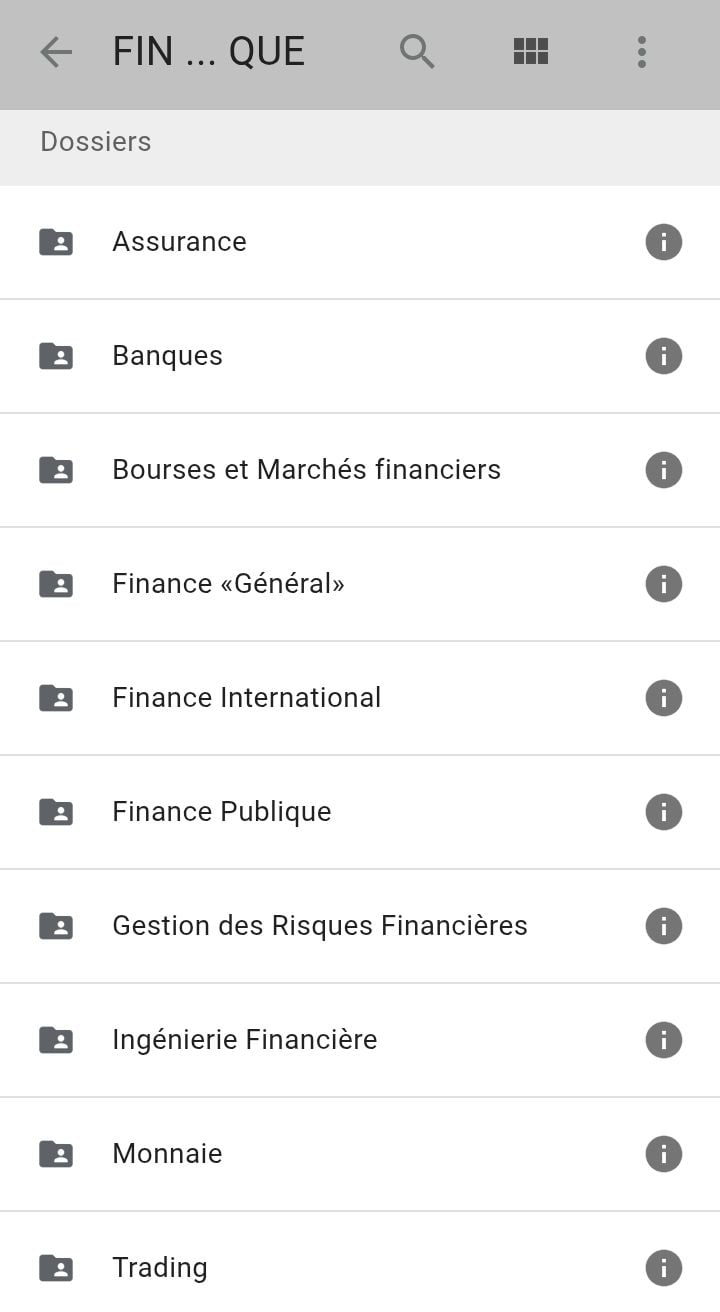Click the Trading folder icon

56,1268
